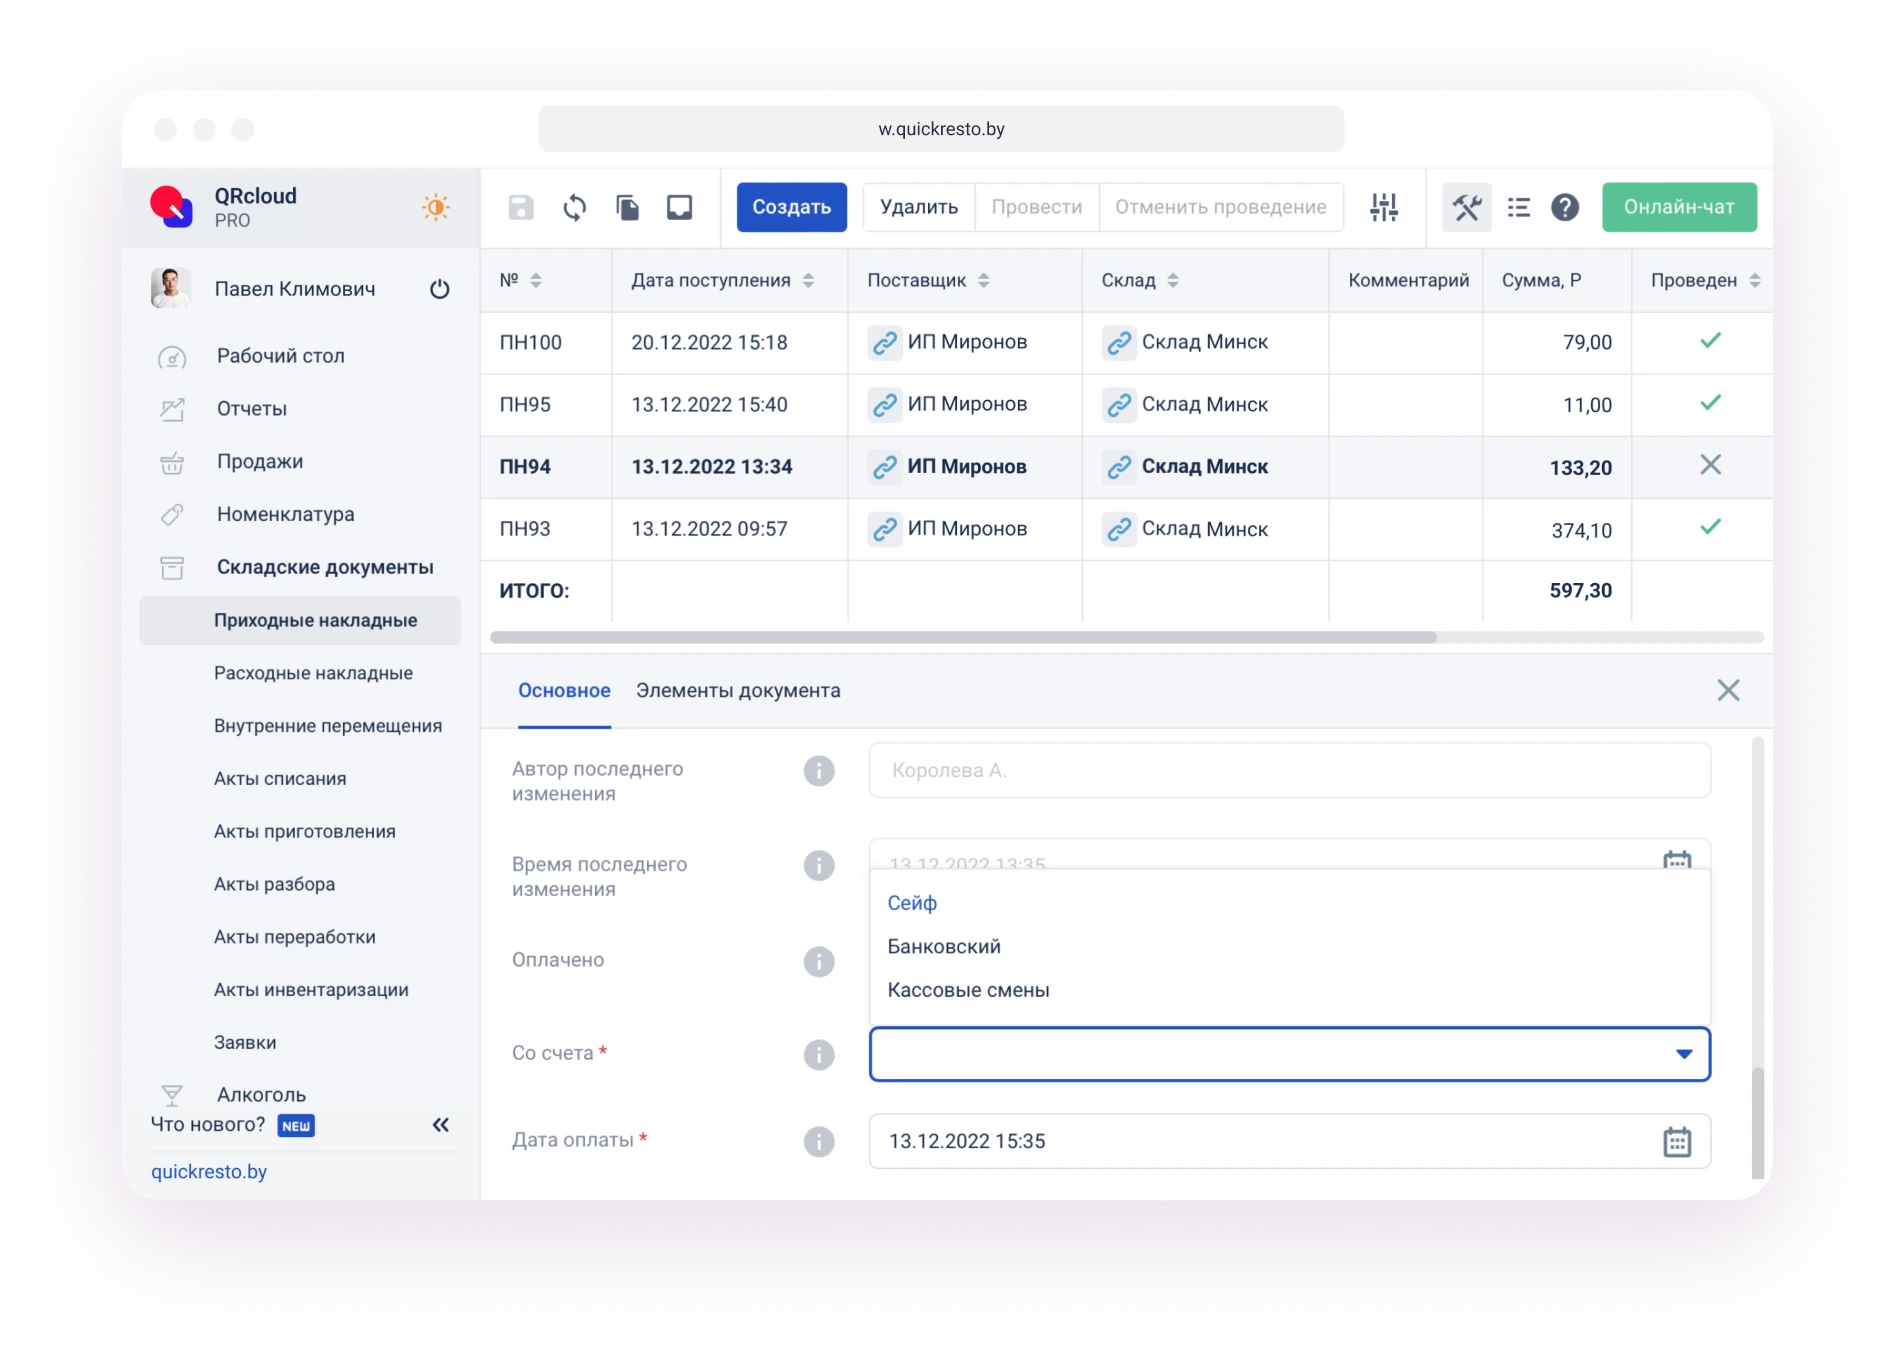
Task: Sort by Дата поступления column
Action: point(808,281)
